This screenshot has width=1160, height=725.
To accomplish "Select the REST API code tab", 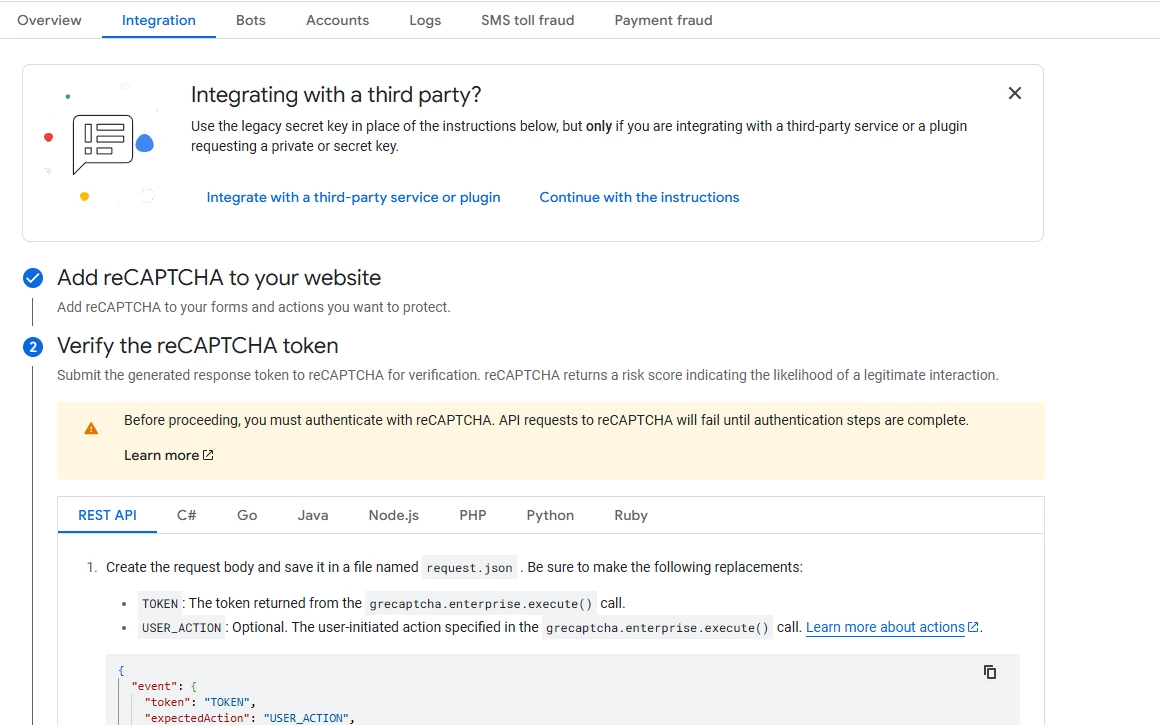I will pyautogui.click(x=107, y=515).
